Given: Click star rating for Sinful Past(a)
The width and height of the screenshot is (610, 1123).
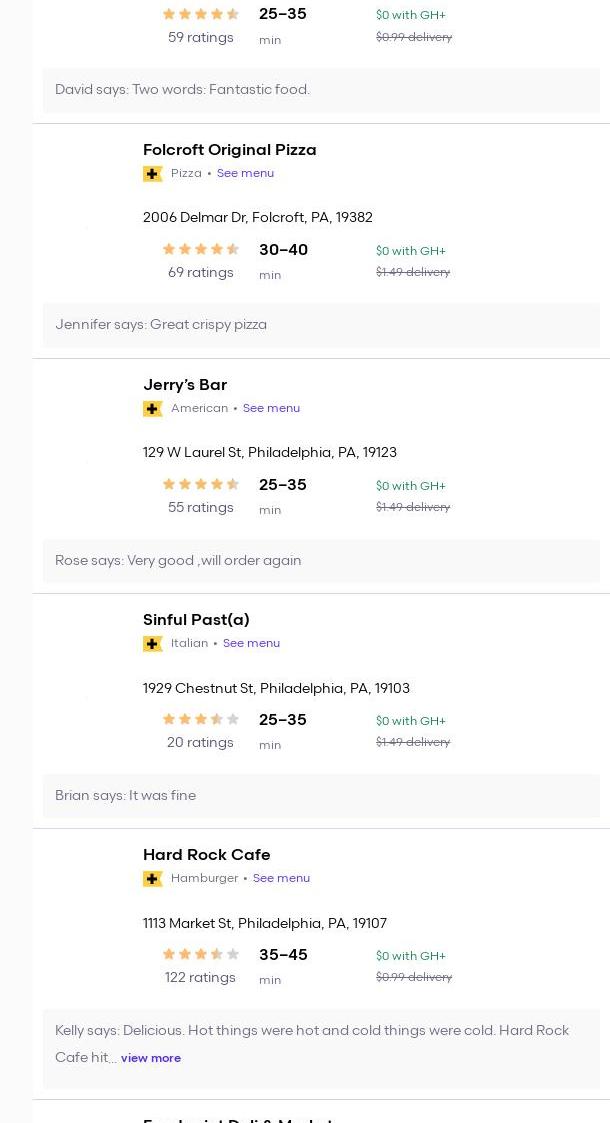Looking at the screenshot, I should (x=200, y=720).
